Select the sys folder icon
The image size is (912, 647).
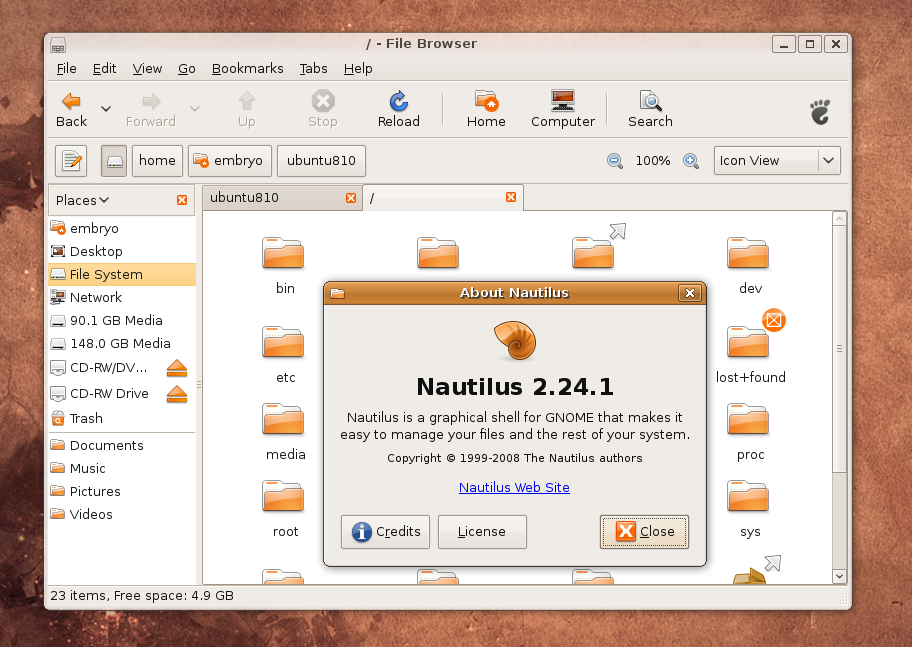(748, 496)
